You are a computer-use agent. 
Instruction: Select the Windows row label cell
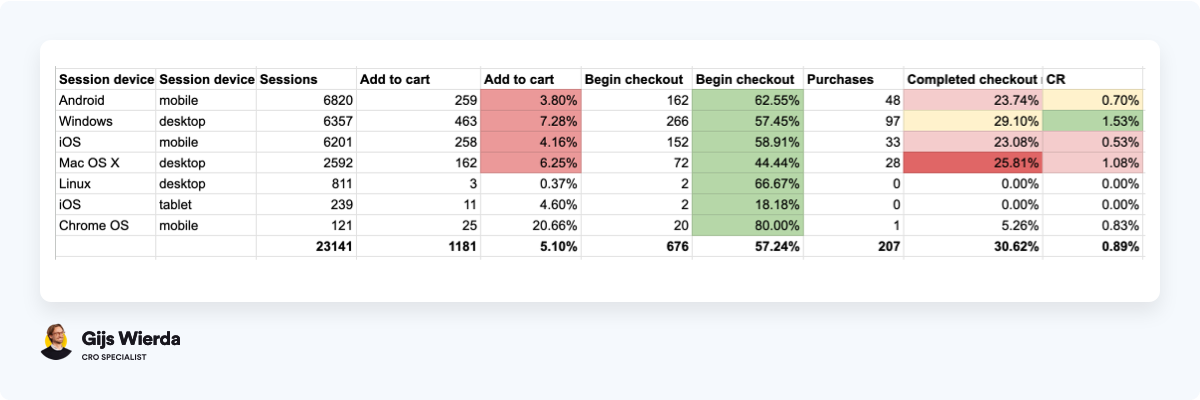coord(106,121)
